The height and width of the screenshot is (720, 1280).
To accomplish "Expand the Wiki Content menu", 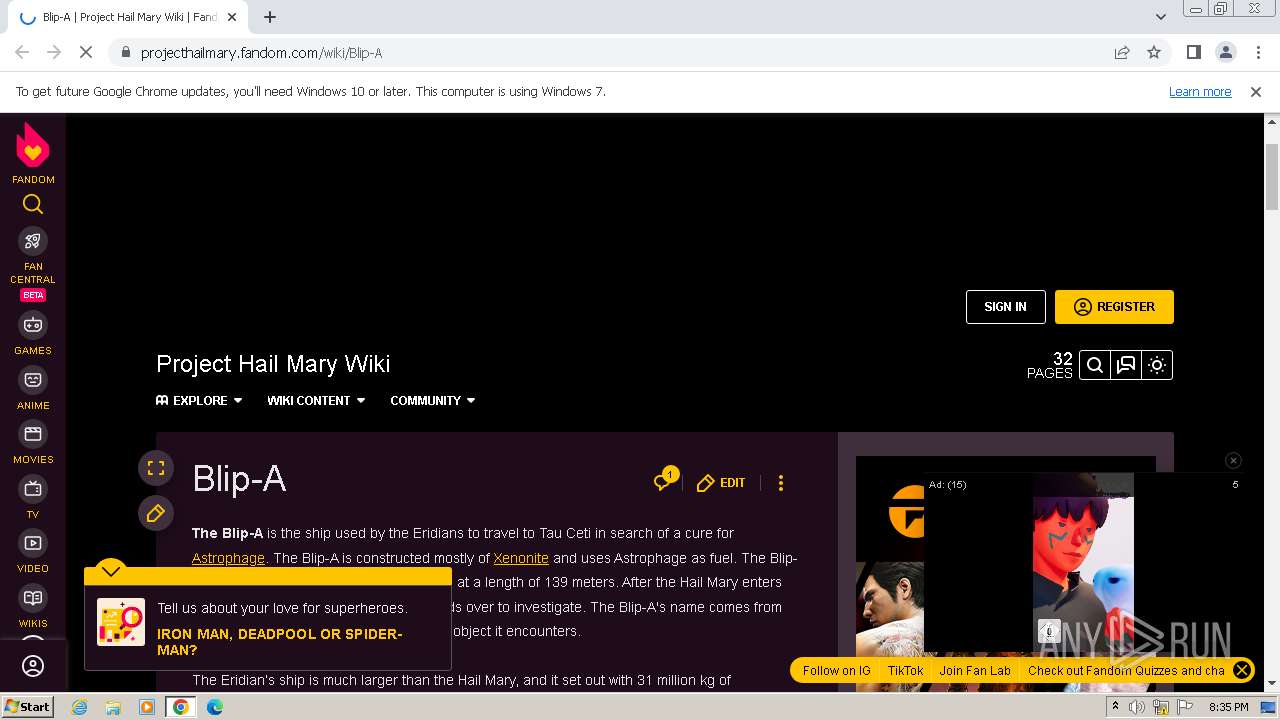I will coord(316,400).
